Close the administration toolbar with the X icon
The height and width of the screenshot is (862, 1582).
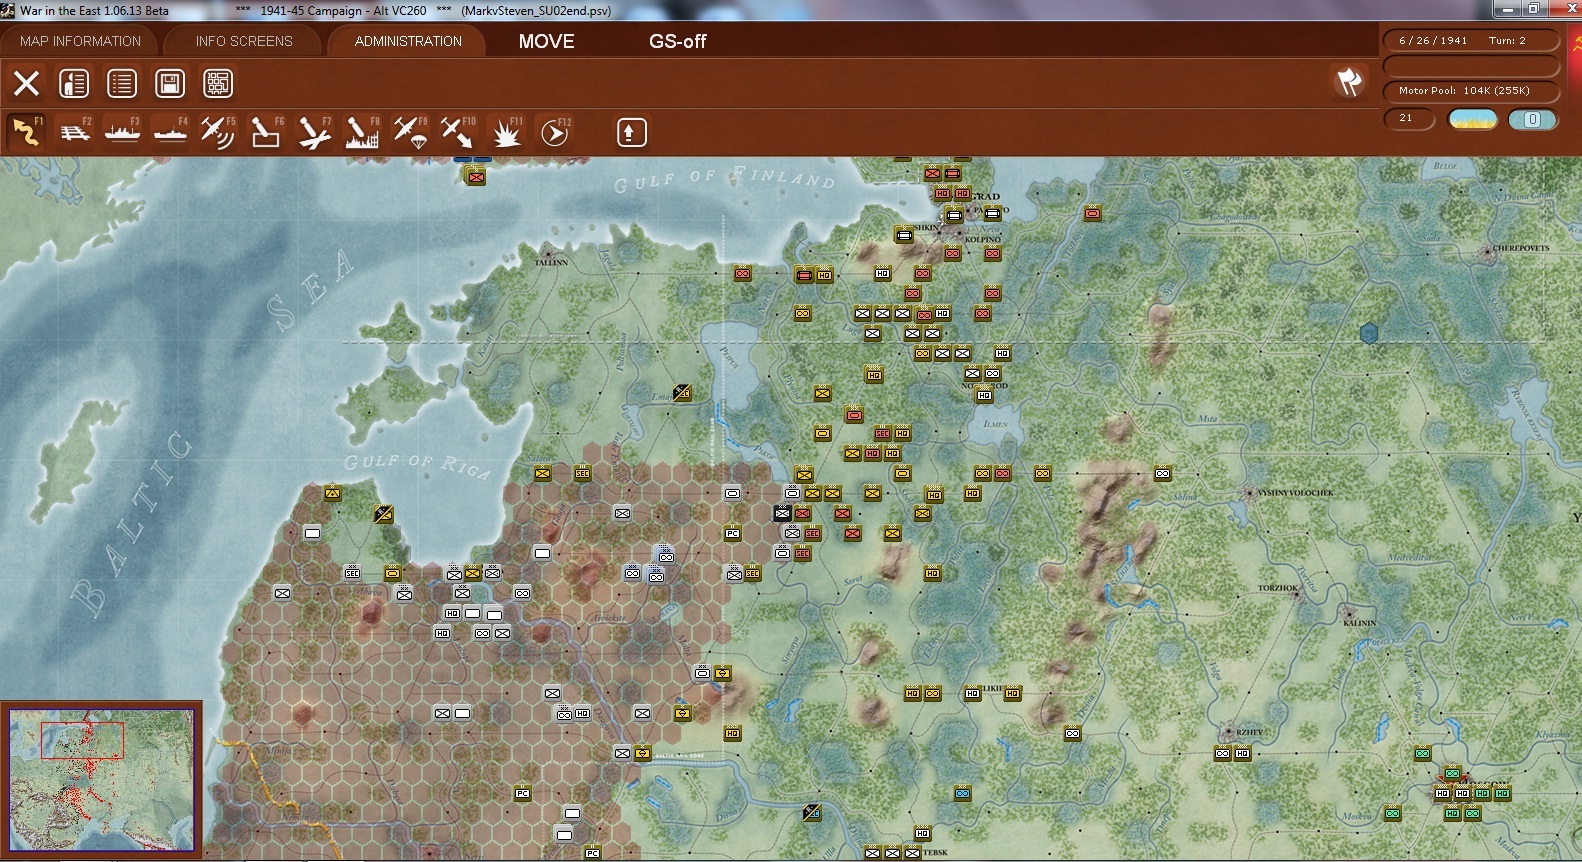tap(27, 83)
